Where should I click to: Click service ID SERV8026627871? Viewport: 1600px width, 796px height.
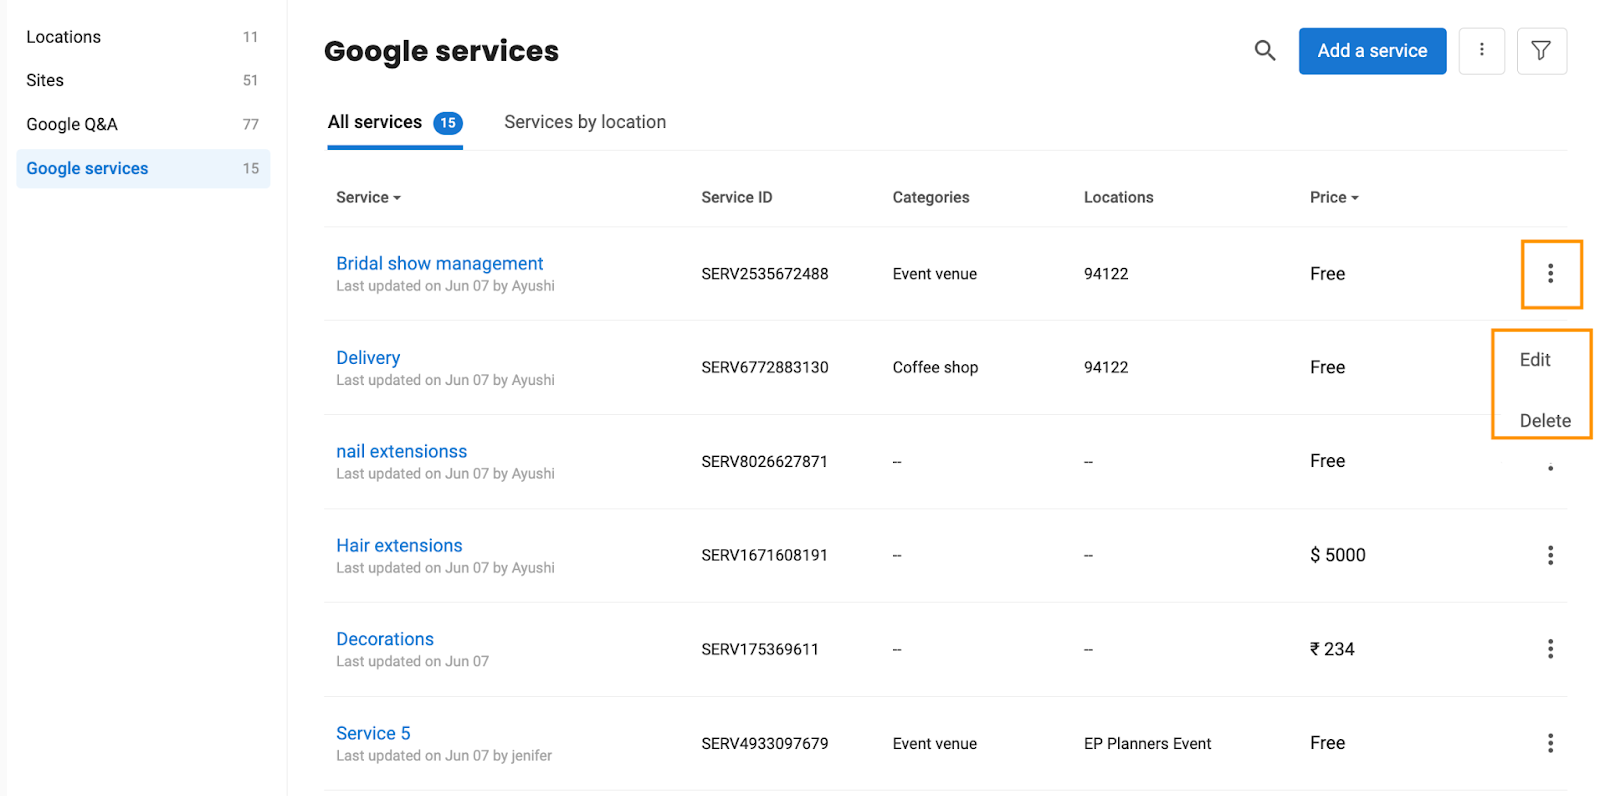[765, 461]
